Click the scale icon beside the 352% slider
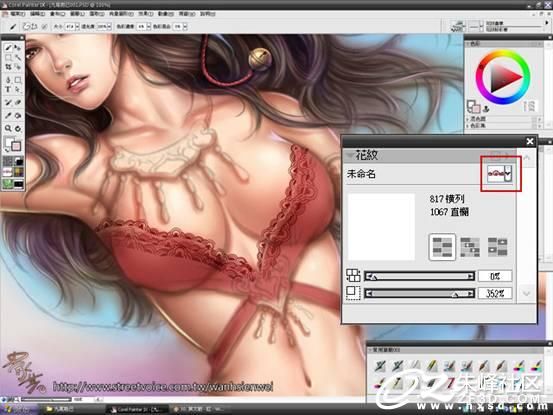 click(353, 293)
